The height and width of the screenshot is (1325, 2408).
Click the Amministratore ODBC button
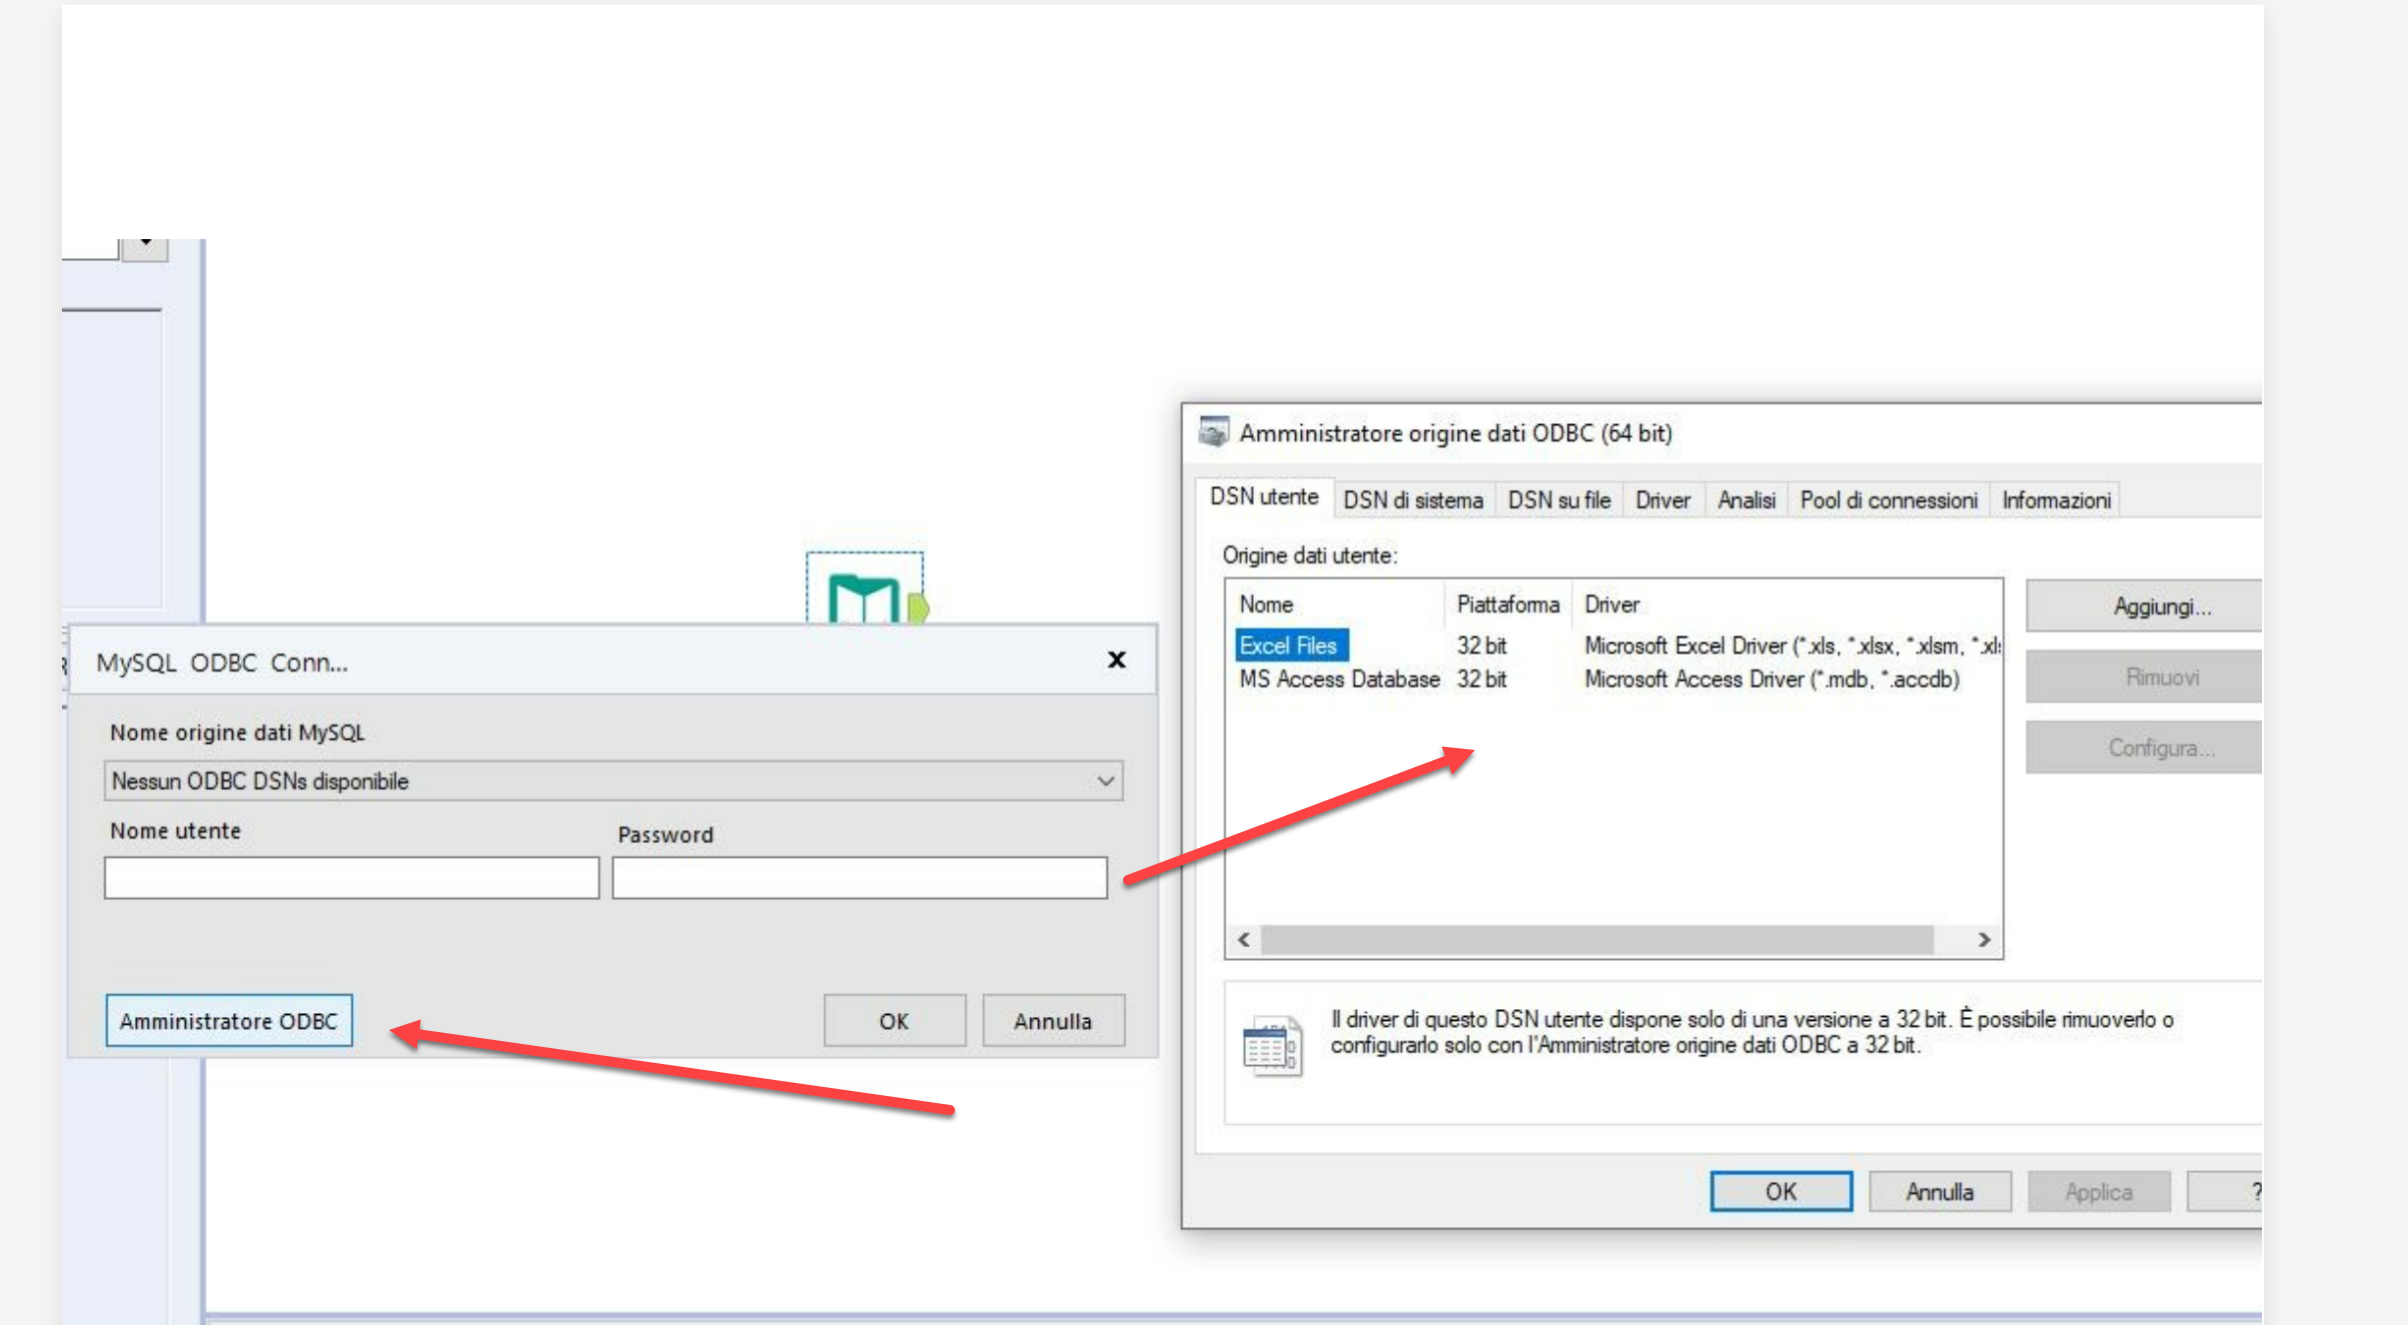[x=229, y=1020]
